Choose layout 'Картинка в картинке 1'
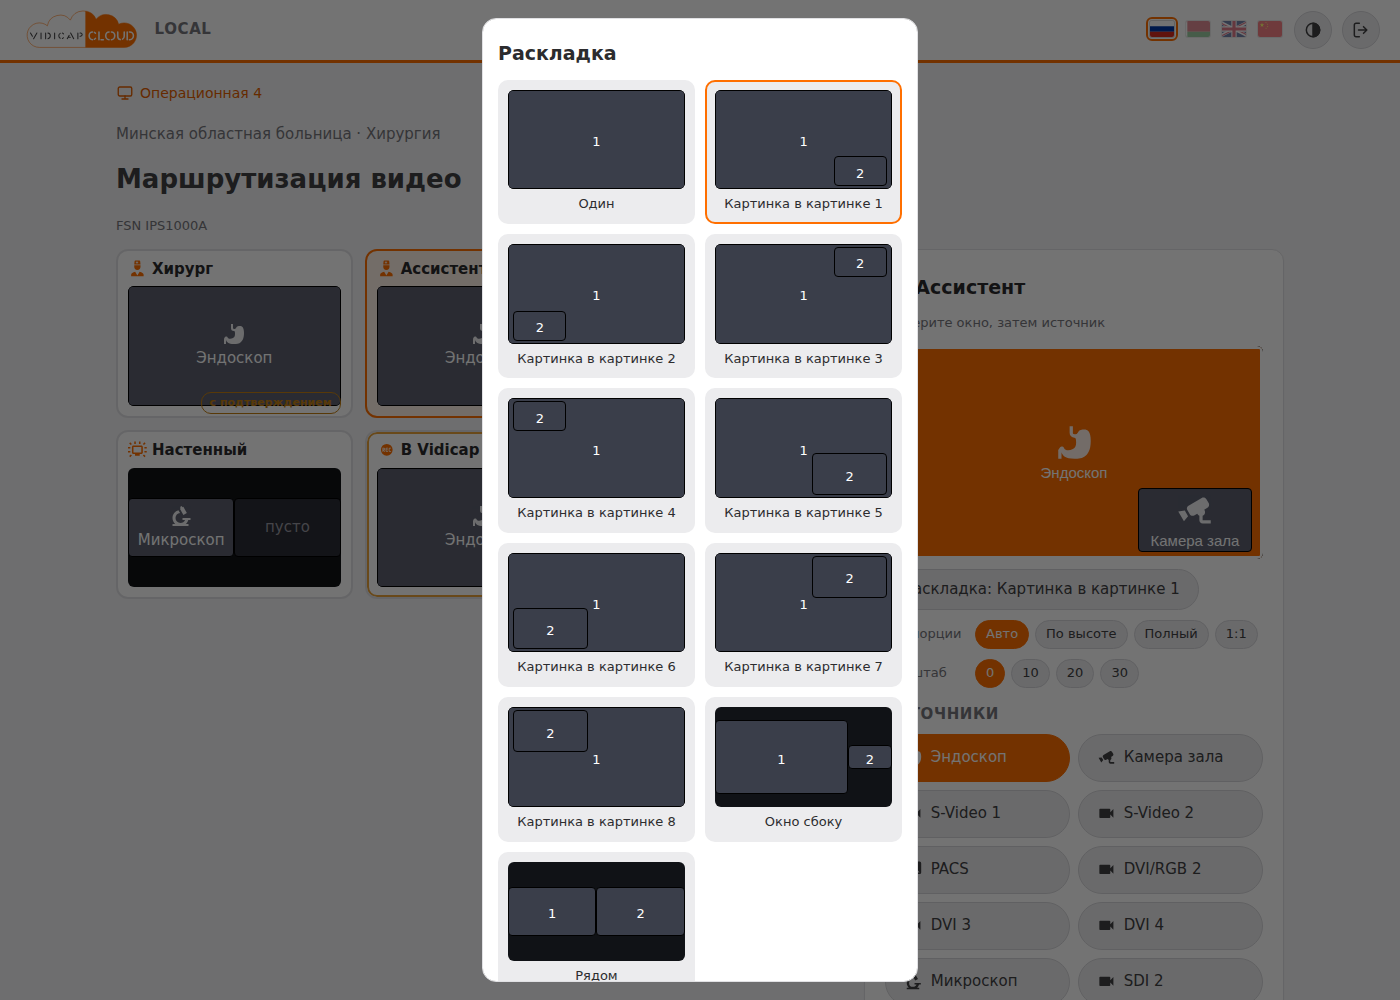This screenshot has width=1400, height=1000. (803, 152)
